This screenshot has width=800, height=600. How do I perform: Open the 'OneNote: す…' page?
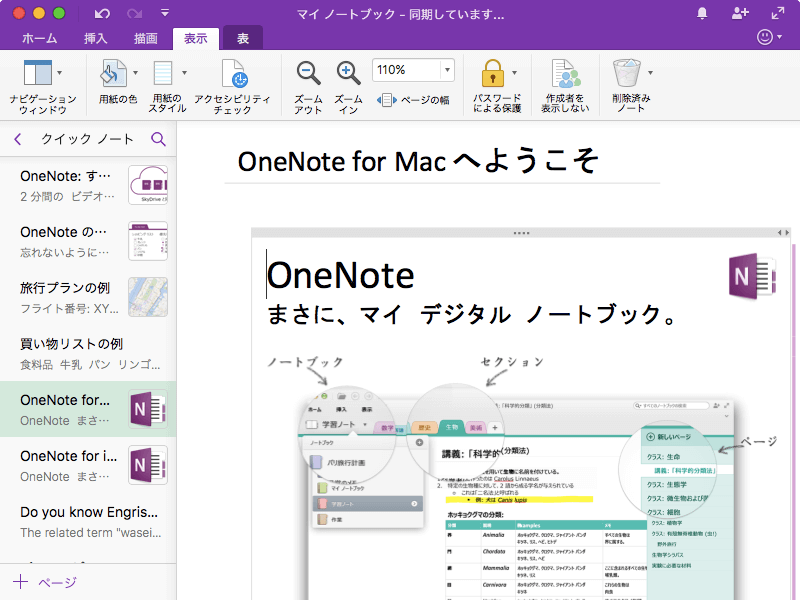pos(88,185)
